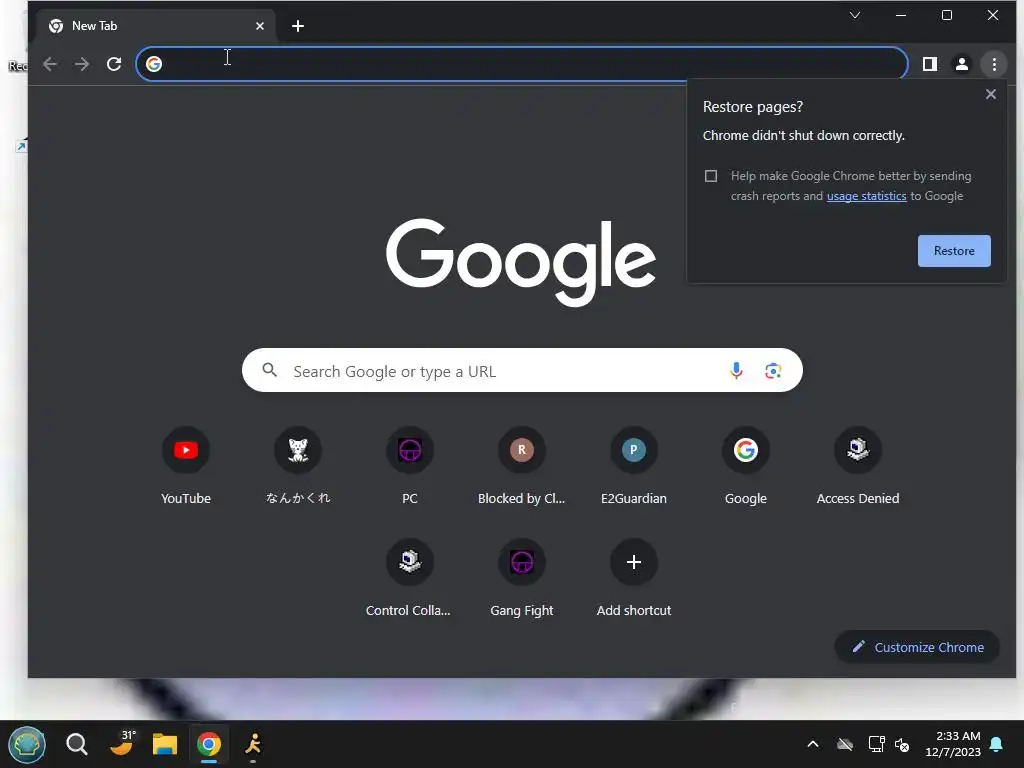Open the YouTube shortcut
1024x768 pixels.
click(186, 465)
